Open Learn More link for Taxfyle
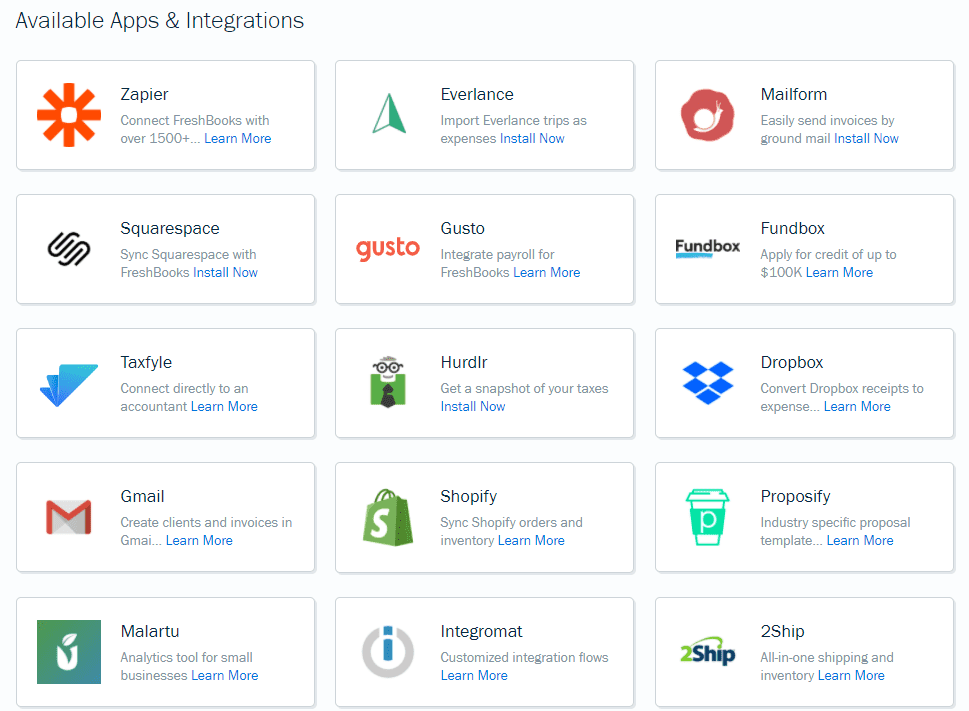The width and height of the screenshot is (969, 711). [x=224, y=406]
